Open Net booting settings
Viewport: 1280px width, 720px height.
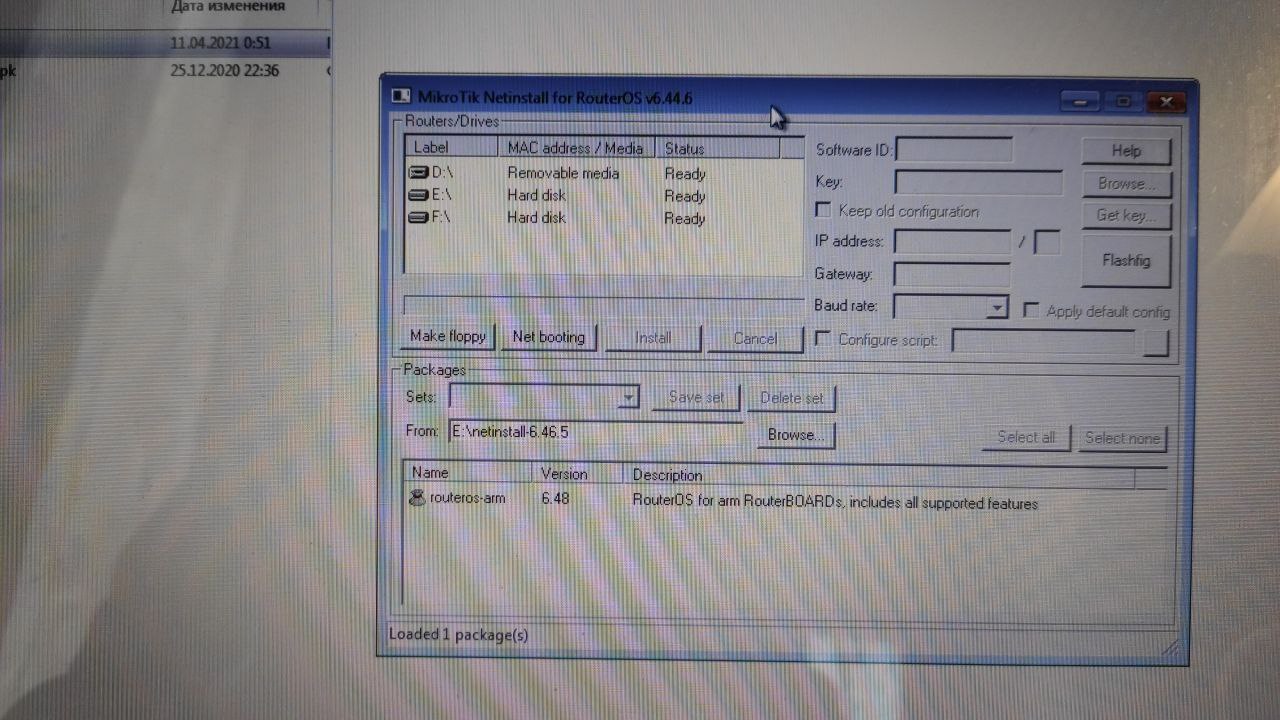tap(548, 337)
